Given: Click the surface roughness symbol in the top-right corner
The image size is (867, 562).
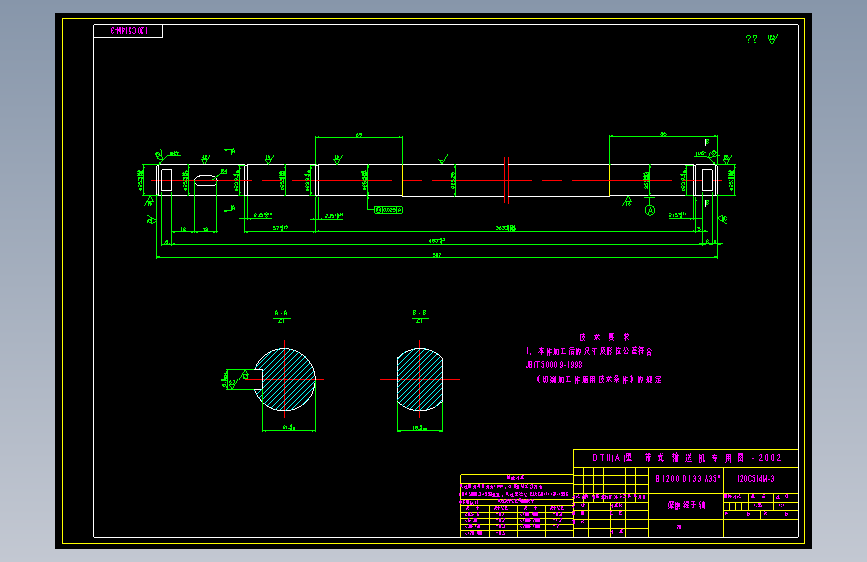Looking at the screenshot, I should [772, 39].
